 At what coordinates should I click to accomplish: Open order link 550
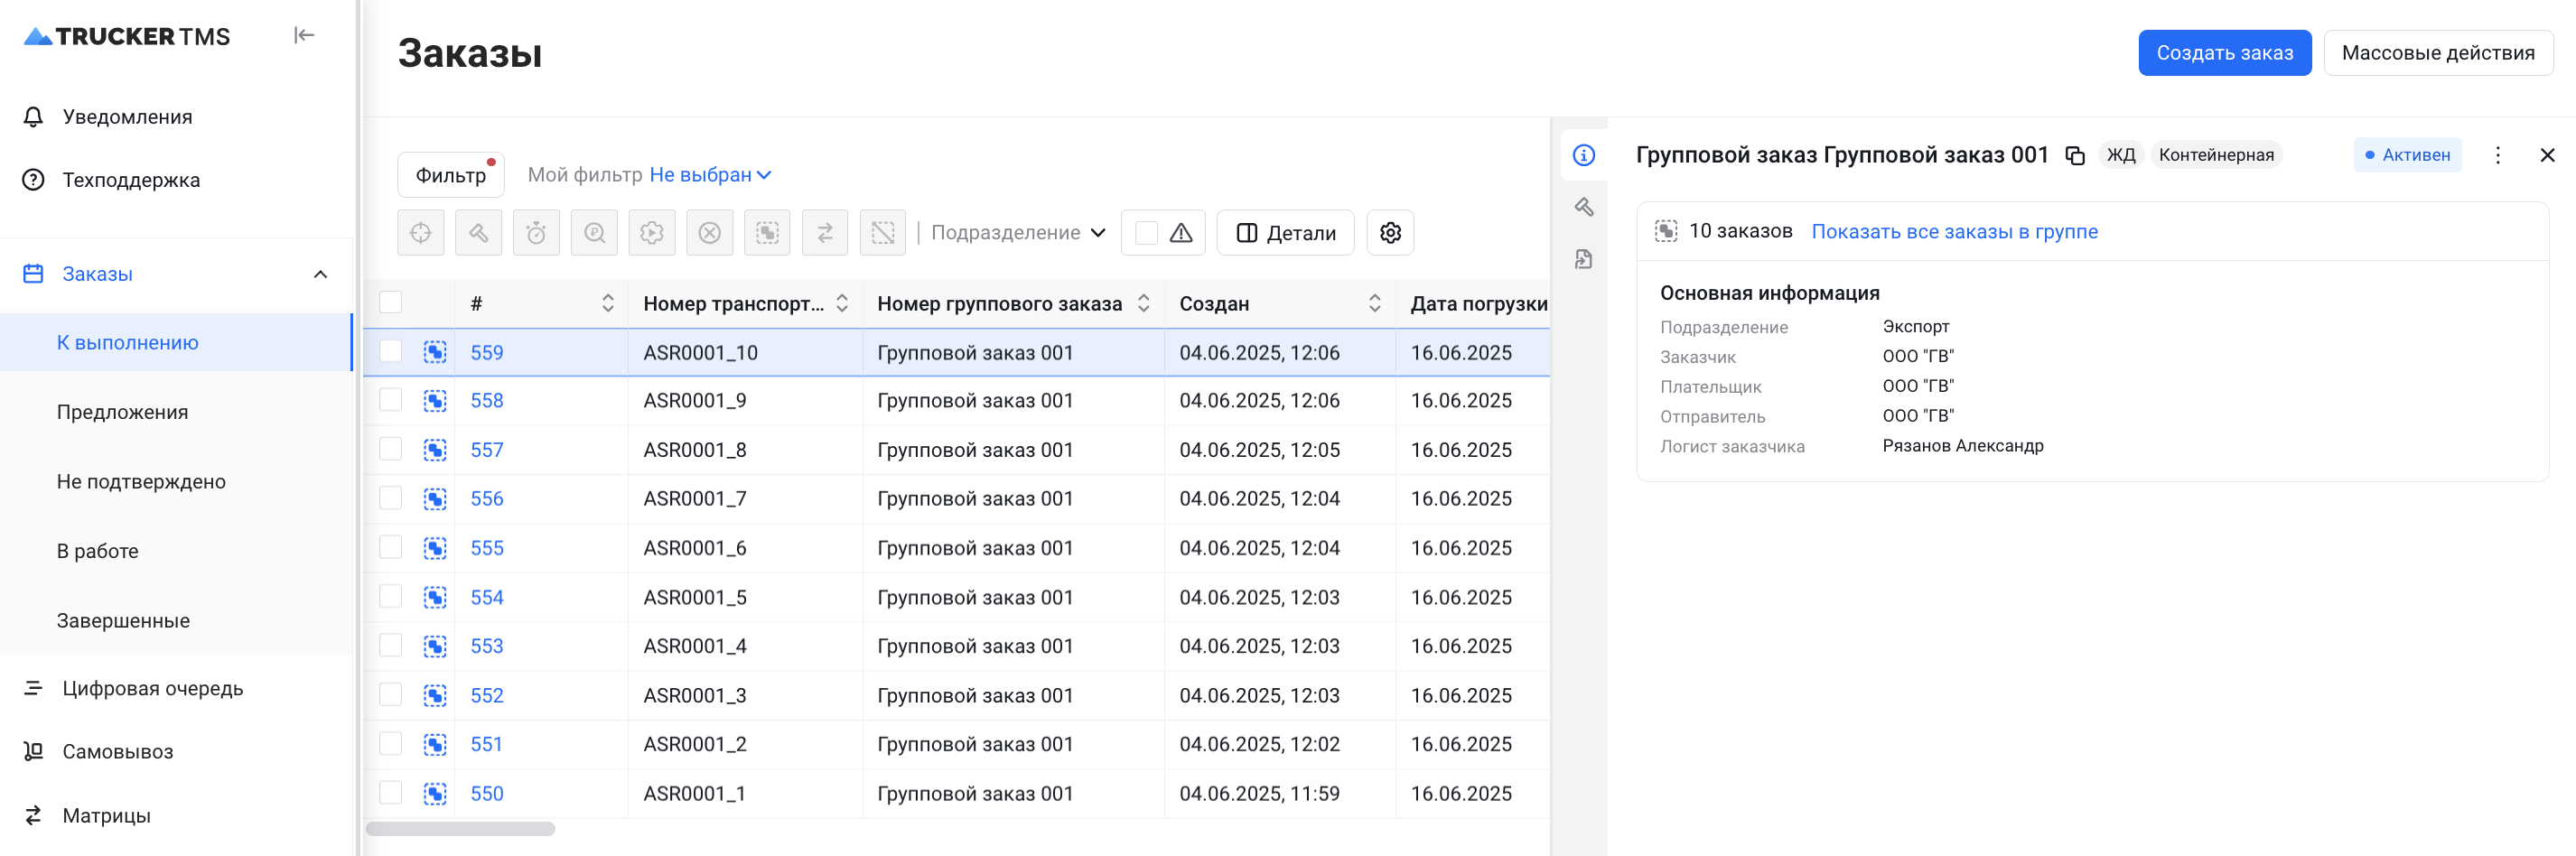(x=487, y=793)
